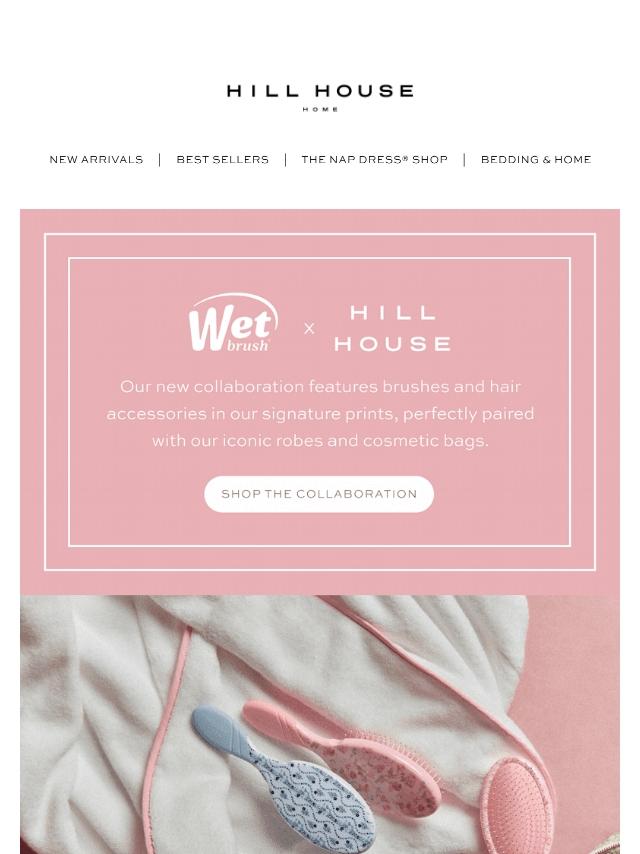Image resolution: width=640 pixels, height=854 pixels.
Task: Open the New Arrivals navigation link
Action: (x=96, y=160)
